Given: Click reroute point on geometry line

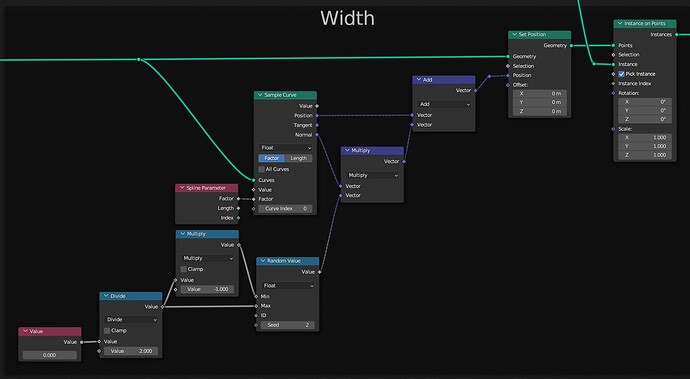Looking at the screenshot, I should coord(139,59).
